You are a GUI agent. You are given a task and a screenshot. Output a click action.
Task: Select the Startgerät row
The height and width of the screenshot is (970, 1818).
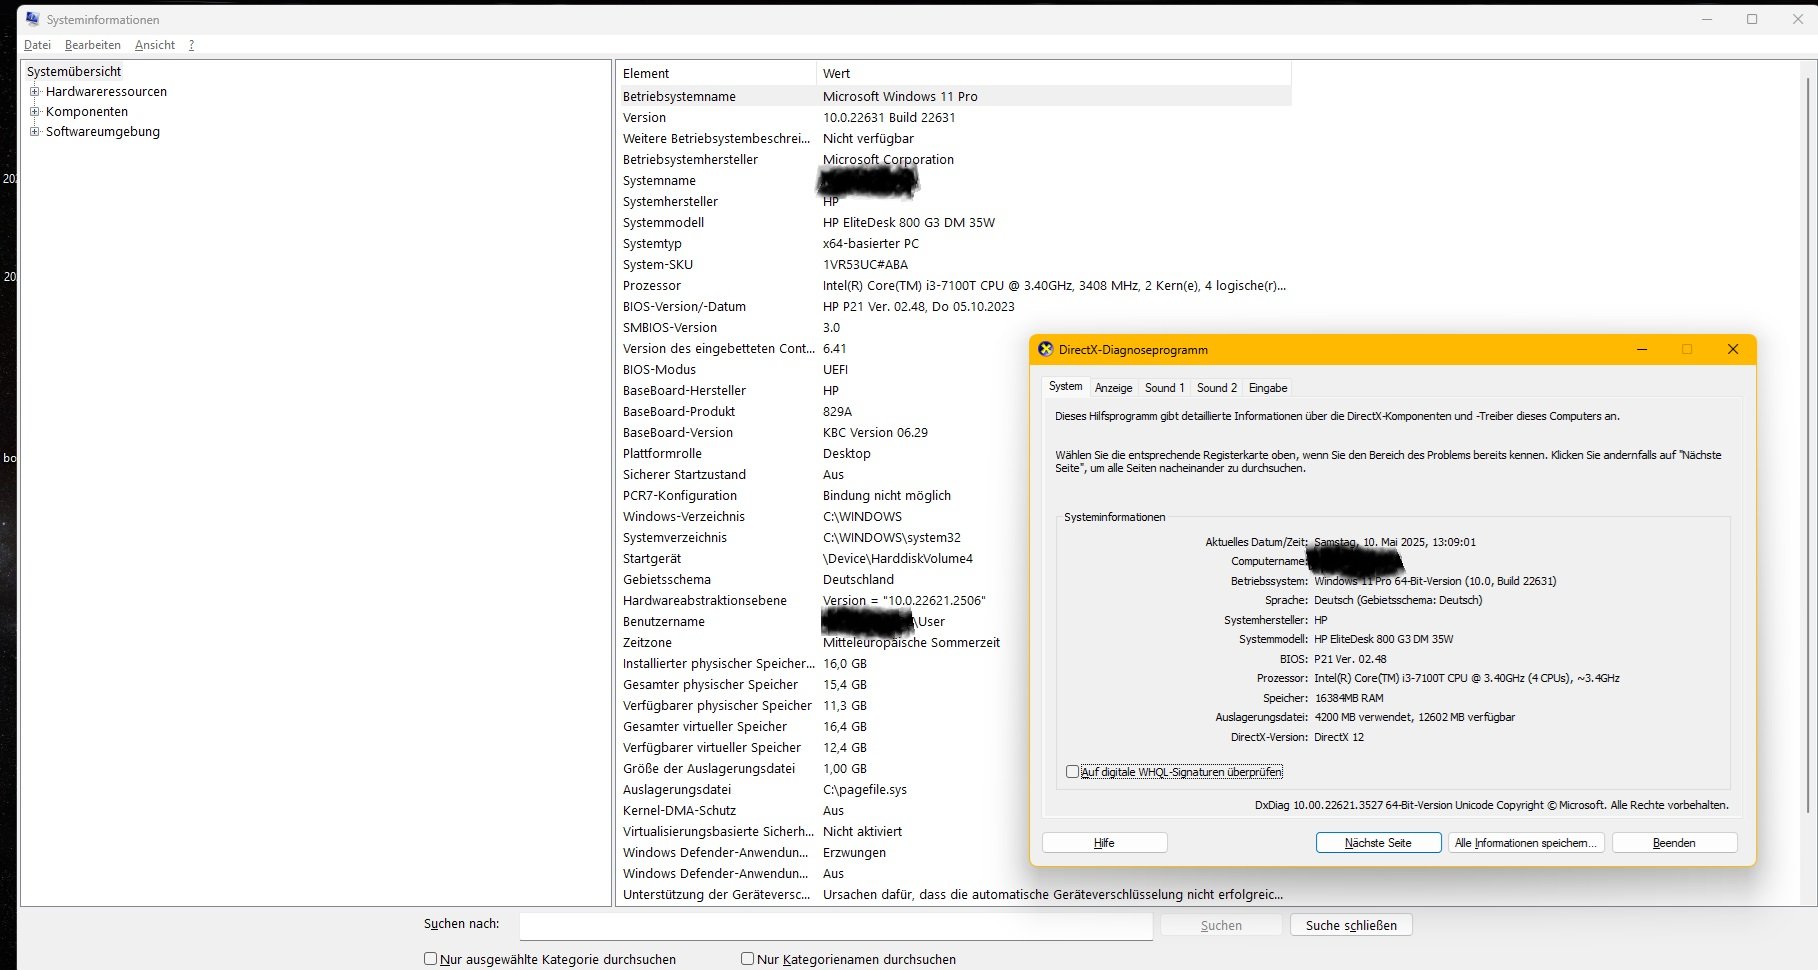pos(823,558)
